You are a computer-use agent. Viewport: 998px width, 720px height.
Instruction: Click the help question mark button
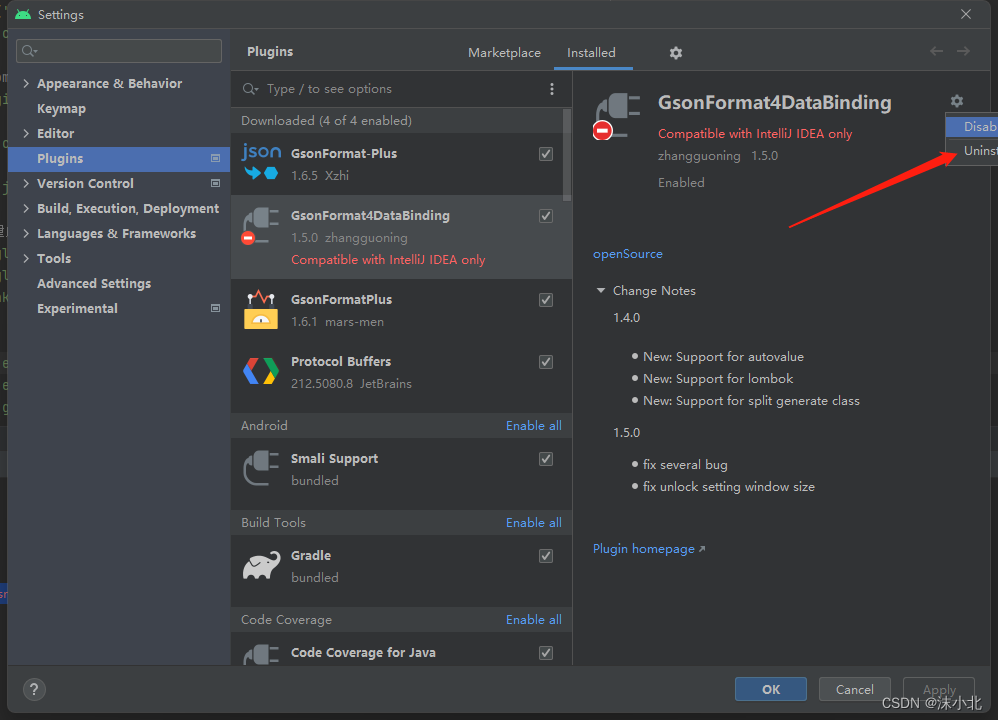pyautogui.click(x=34, y=689)
